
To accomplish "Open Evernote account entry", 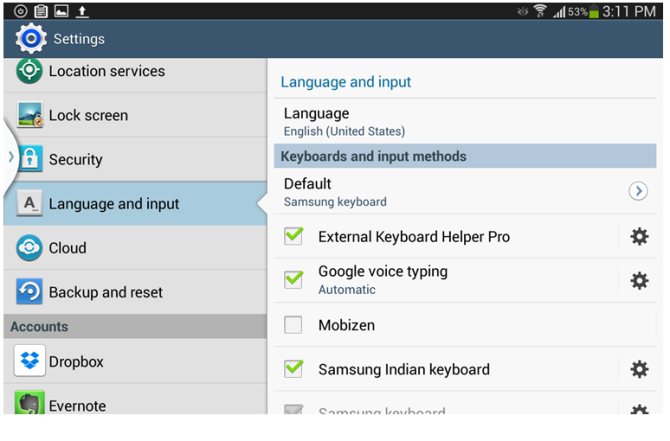I will [135, 399].
